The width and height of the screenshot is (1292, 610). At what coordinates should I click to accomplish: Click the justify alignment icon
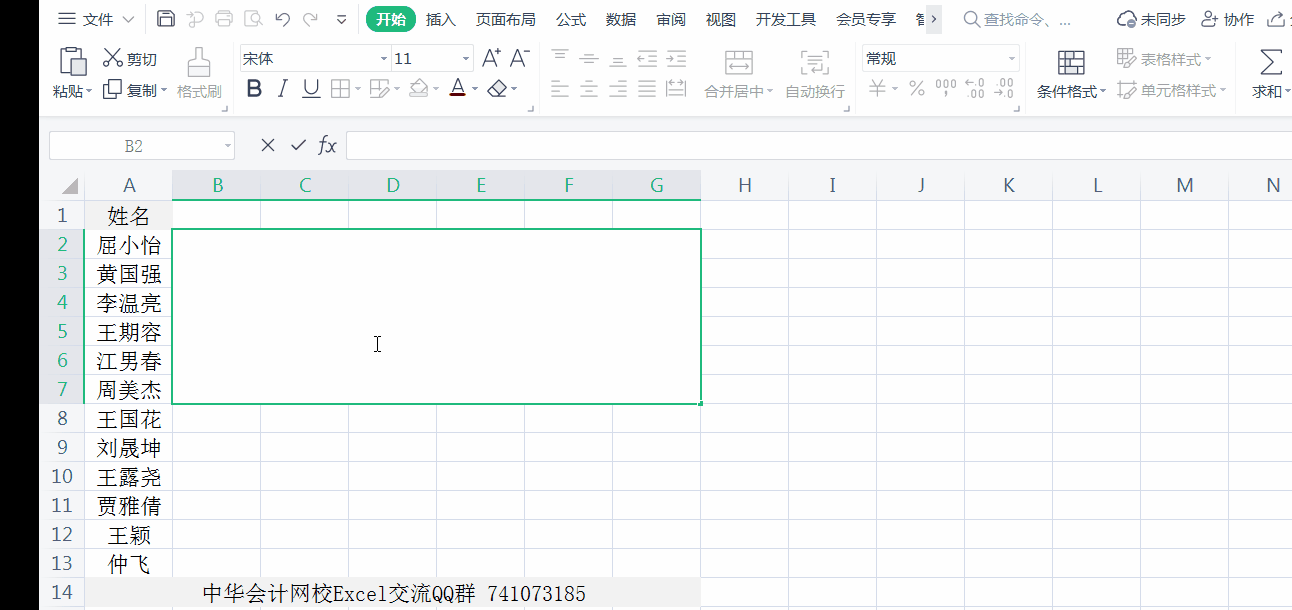[647, 89]
